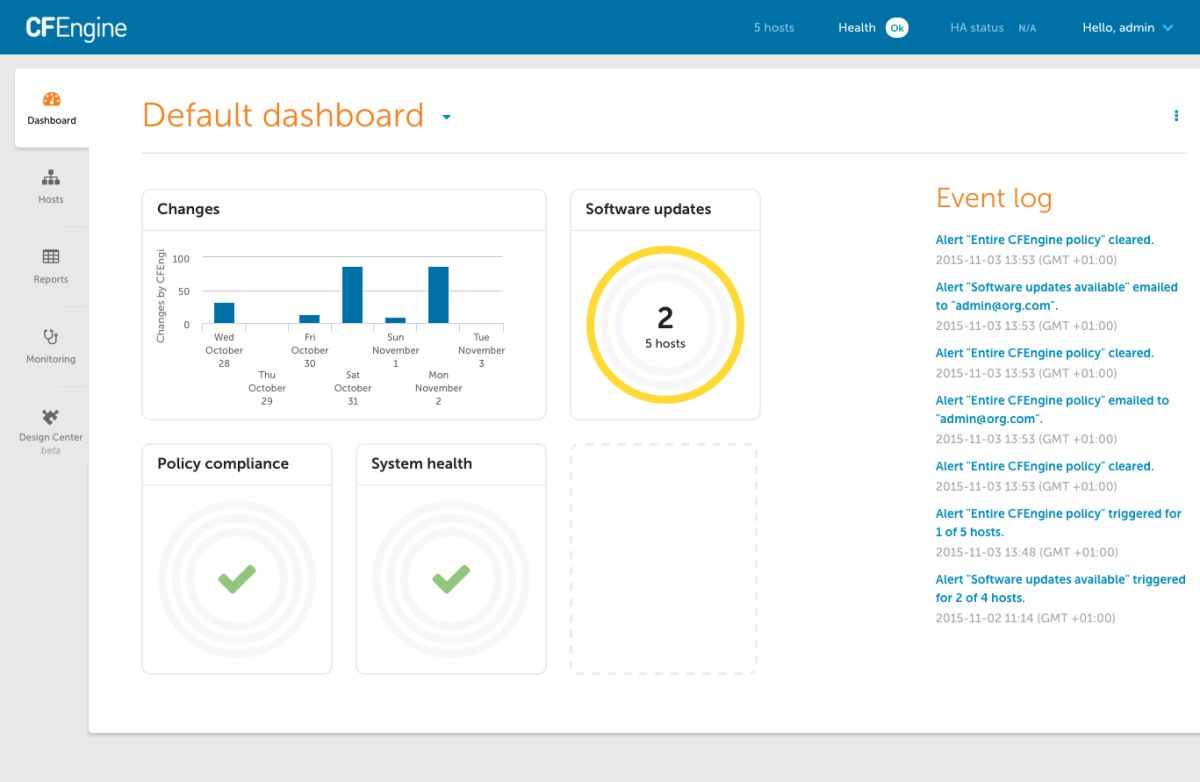Image resolution: width=1200 pixels, height=782 pixels.
Task: Open the Monitoring sidebar section
Action: coord(51,346)
